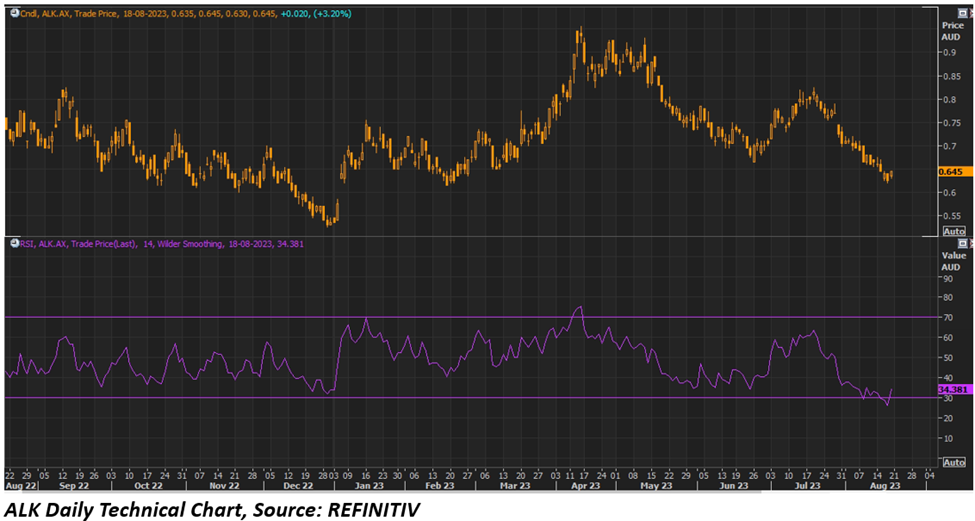Click the 'May 23' month label
This screenshot has width=975, height=521.
tap(657, 486)
